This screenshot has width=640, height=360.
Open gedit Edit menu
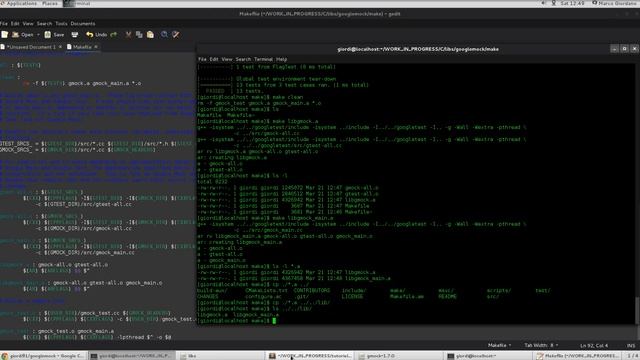(15, 24)
